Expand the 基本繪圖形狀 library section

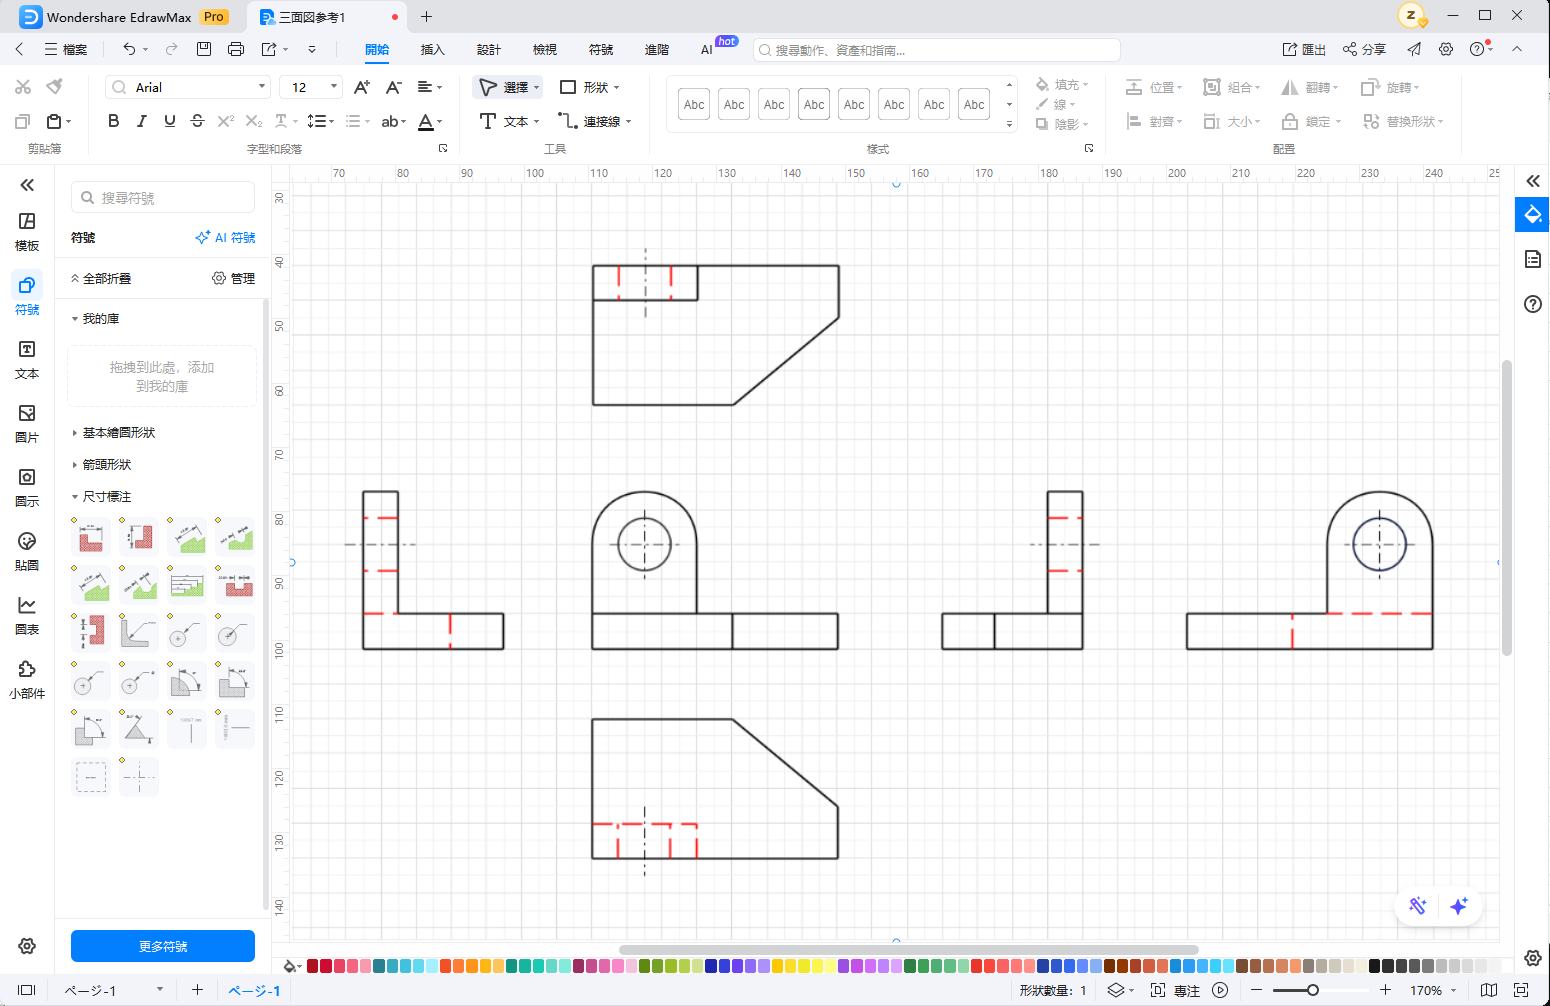pyautogui.click(x=118, y=433)
